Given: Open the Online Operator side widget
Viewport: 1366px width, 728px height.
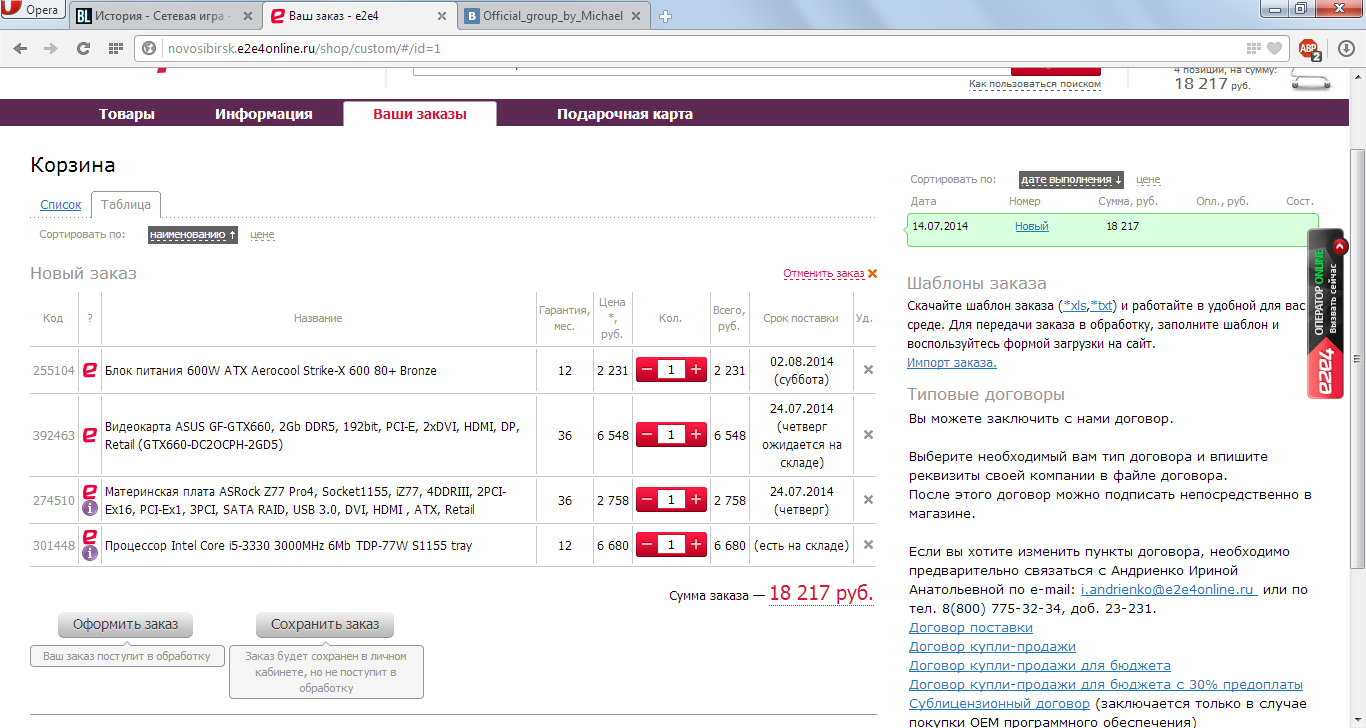Looking at the screenshot, I should coord(1326,314).
